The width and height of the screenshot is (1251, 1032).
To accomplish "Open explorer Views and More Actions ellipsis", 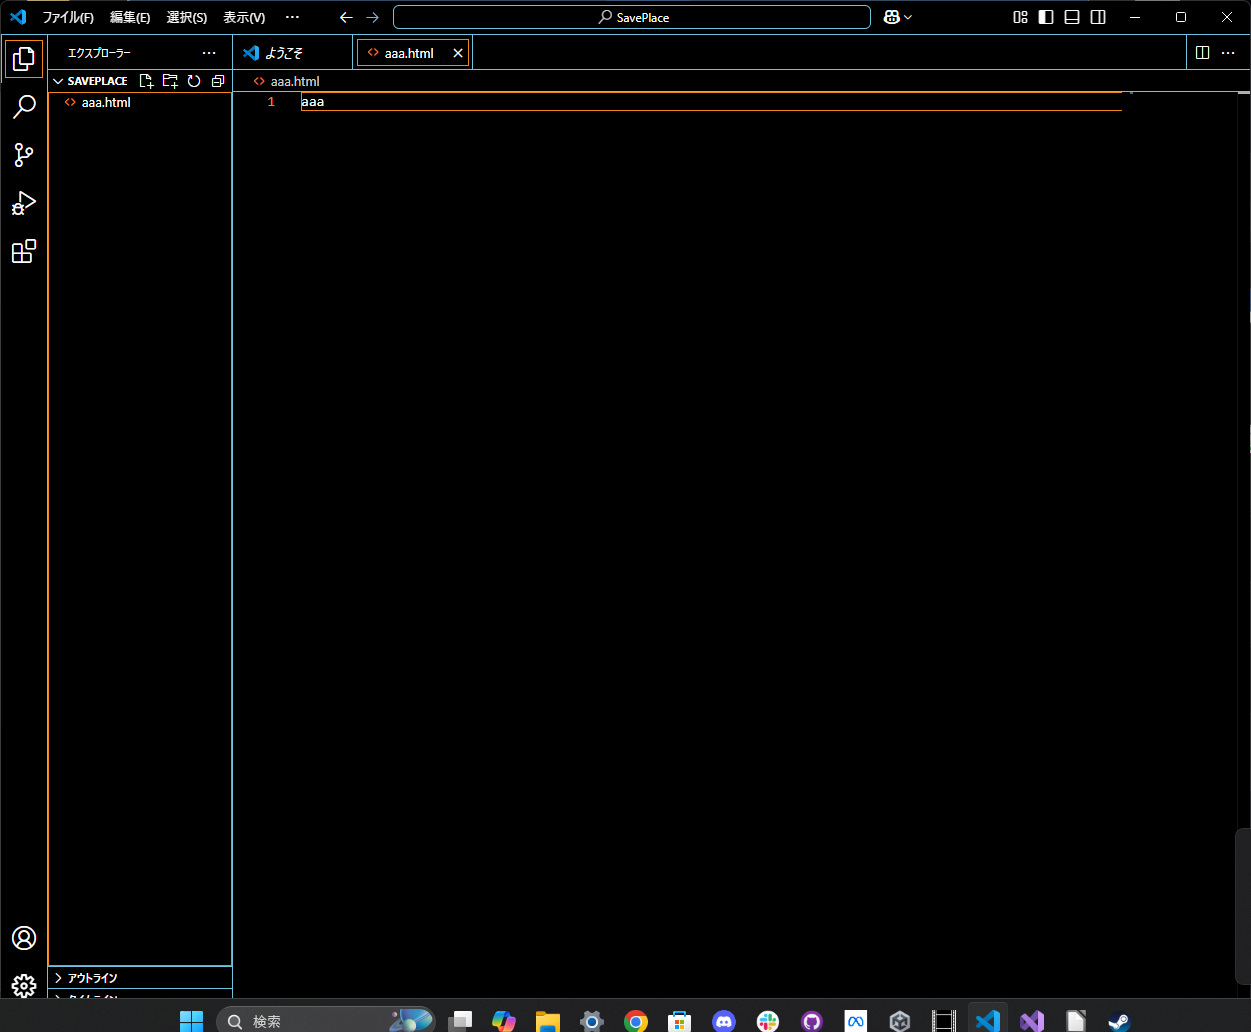I will point(209,53).
